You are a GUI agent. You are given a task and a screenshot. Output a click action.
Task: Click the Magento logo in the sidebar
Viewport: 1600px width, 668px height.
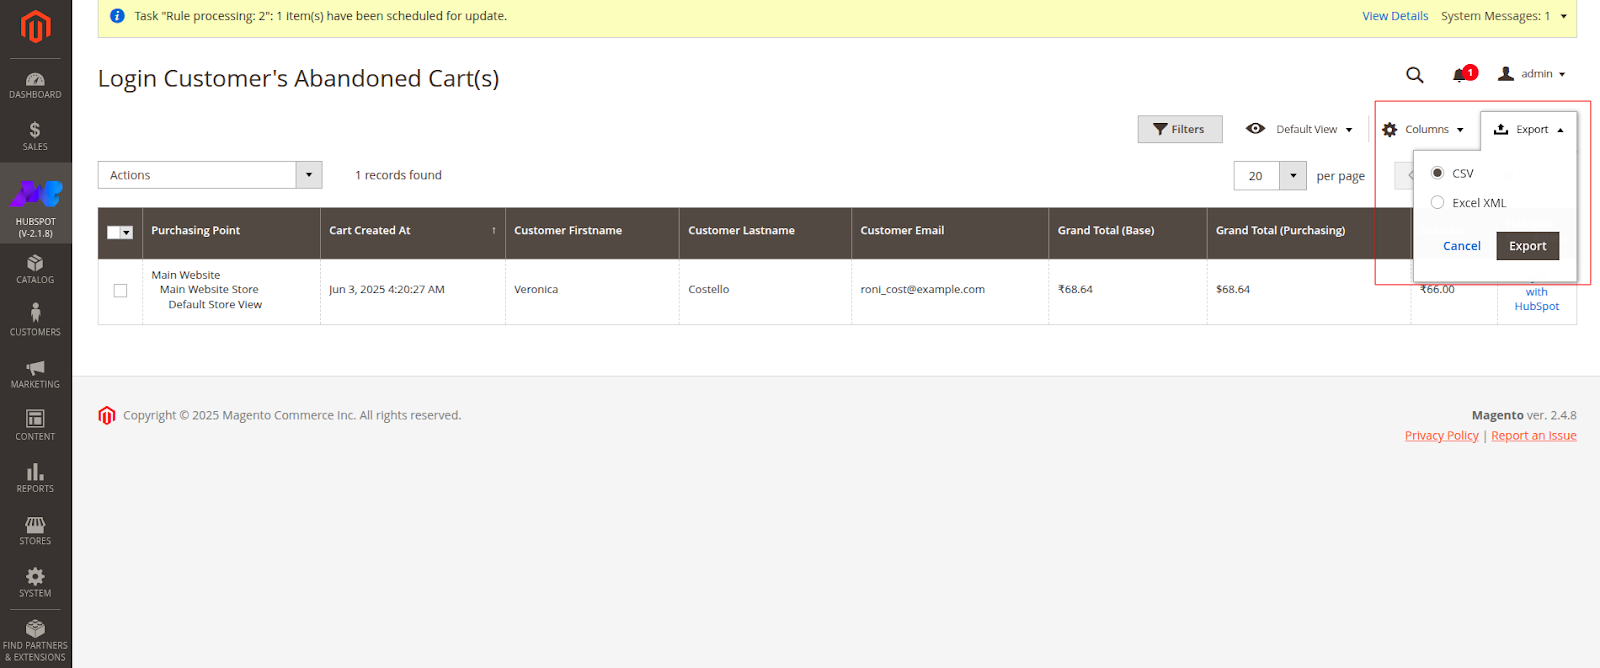(35, 27)
